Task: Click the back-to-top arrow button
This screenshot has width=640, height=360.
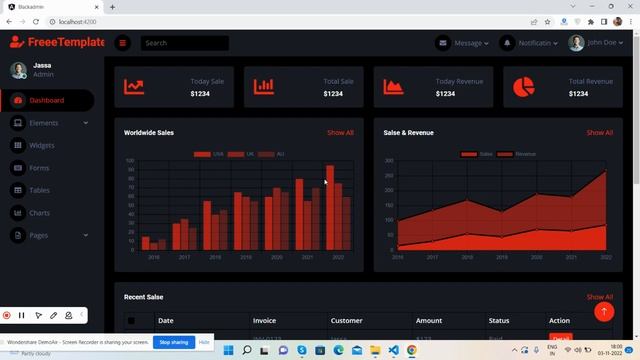Action: [x=604, y=312]
